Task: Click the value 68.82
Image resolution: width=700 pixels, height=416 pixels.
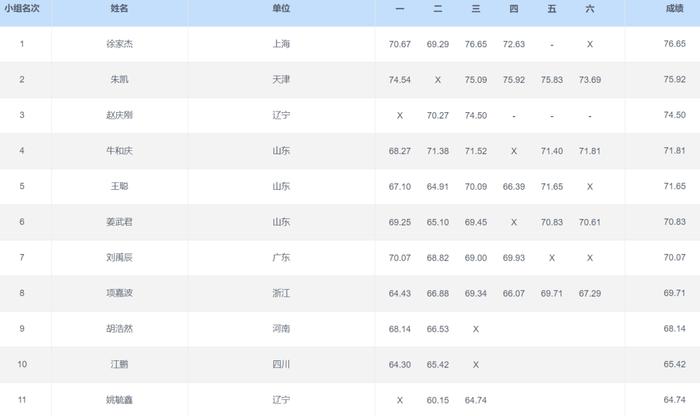Action: pyautogui.click(x=438, y=258)
